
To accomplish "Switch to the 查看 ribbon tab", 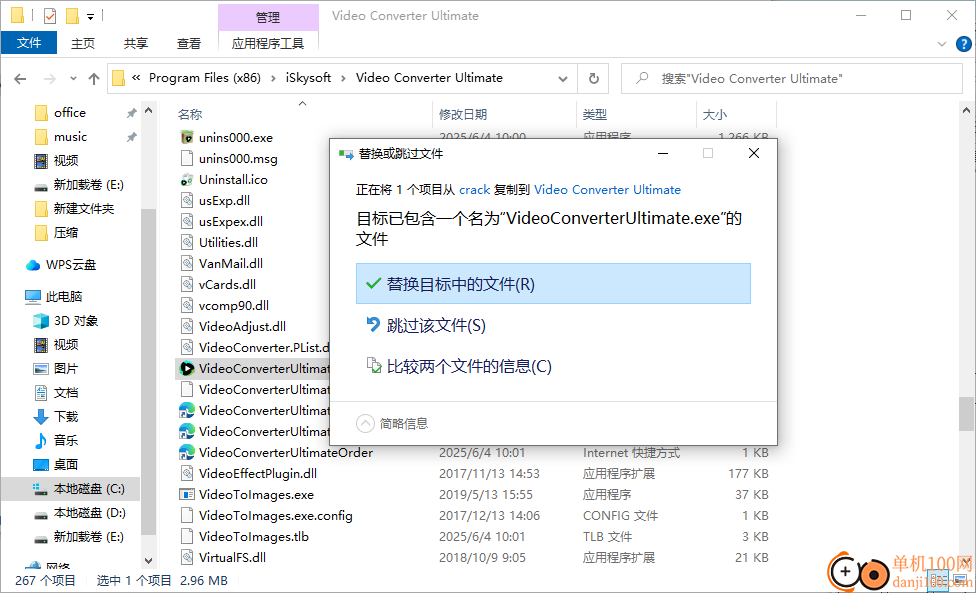I will click(189, 44).
